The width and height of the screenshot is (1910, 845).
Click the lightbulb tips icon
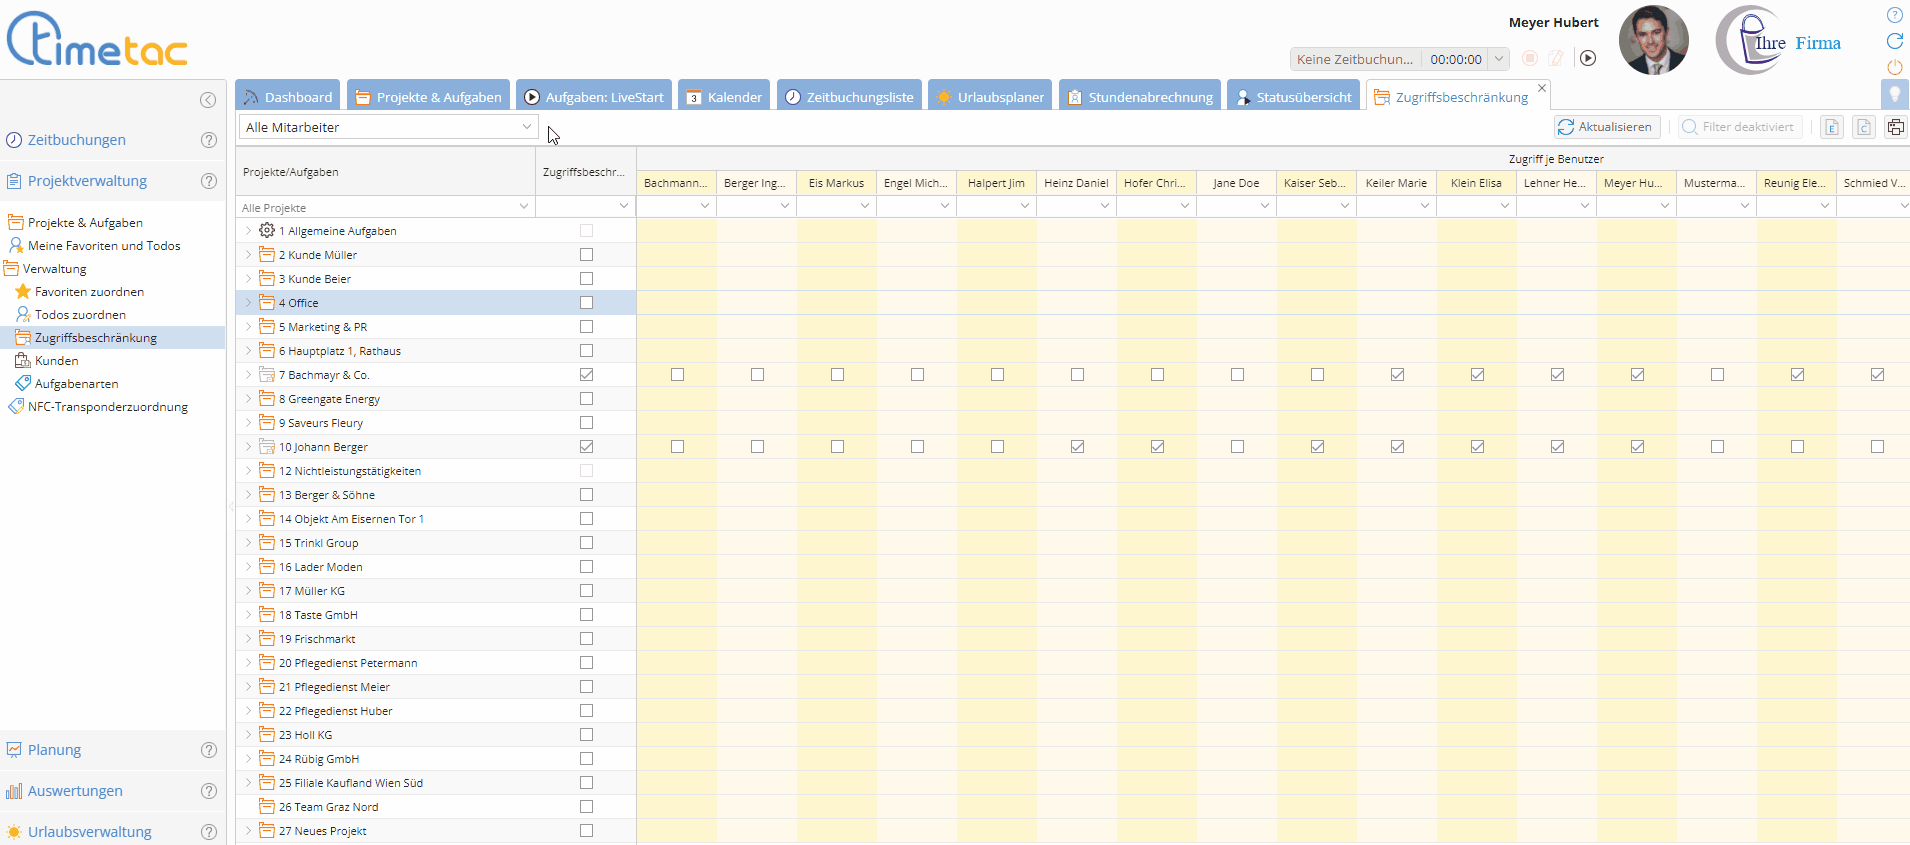point(1894,95)
